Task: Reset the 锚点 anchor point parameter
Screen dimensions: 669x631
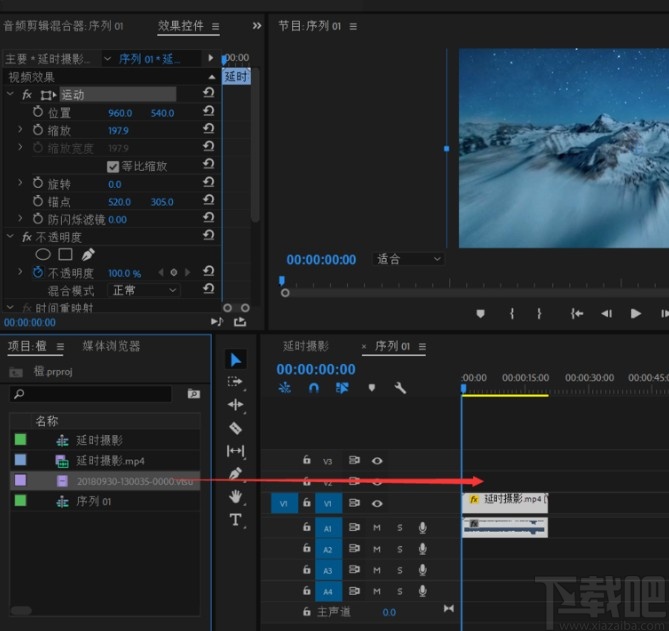Action: pos(209,200)
